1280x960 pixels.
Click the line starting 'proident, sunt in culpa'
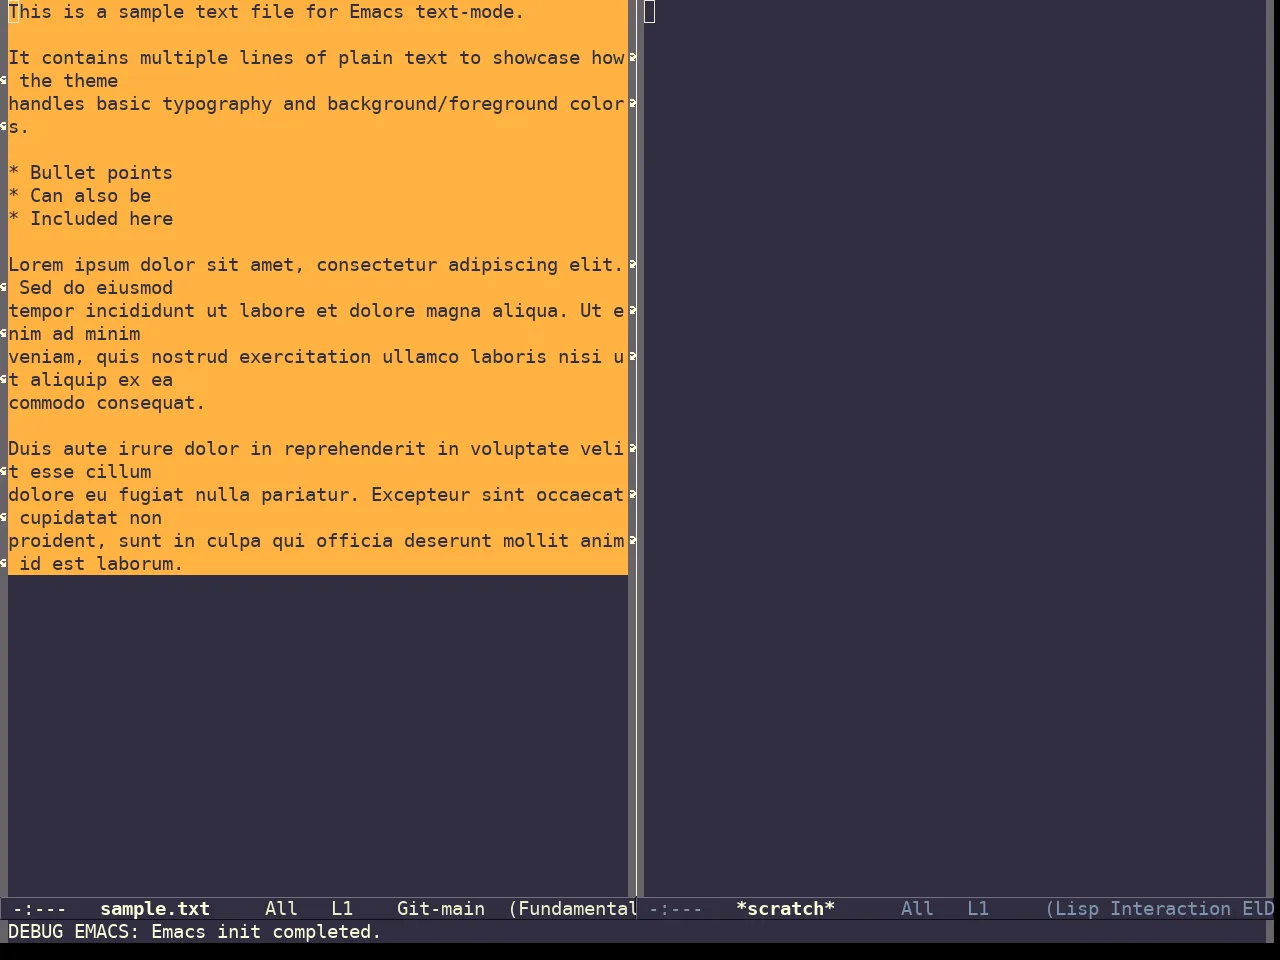click(x=316, y=541)
